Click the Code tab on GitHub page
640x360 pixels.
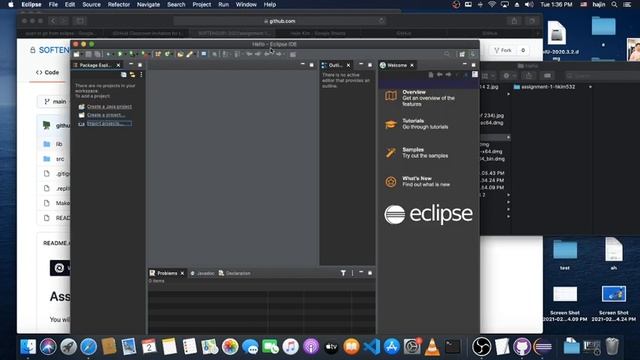coord(47,72)
